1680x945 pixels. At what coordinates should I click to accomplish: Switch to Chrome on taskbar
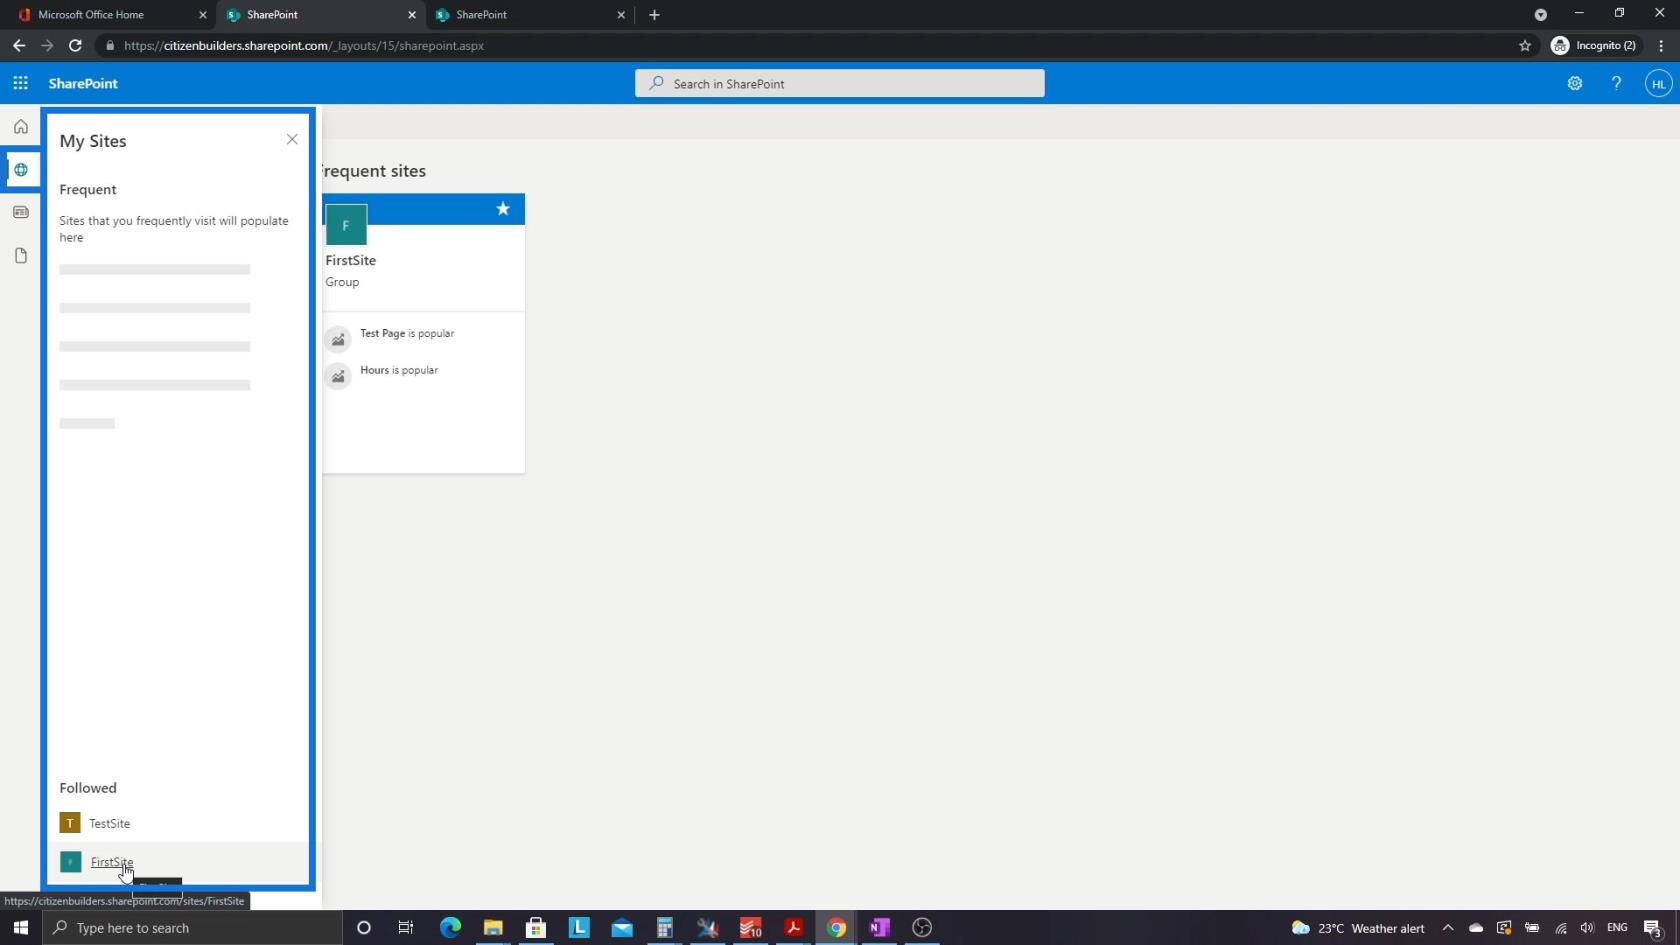pos(836,928)
